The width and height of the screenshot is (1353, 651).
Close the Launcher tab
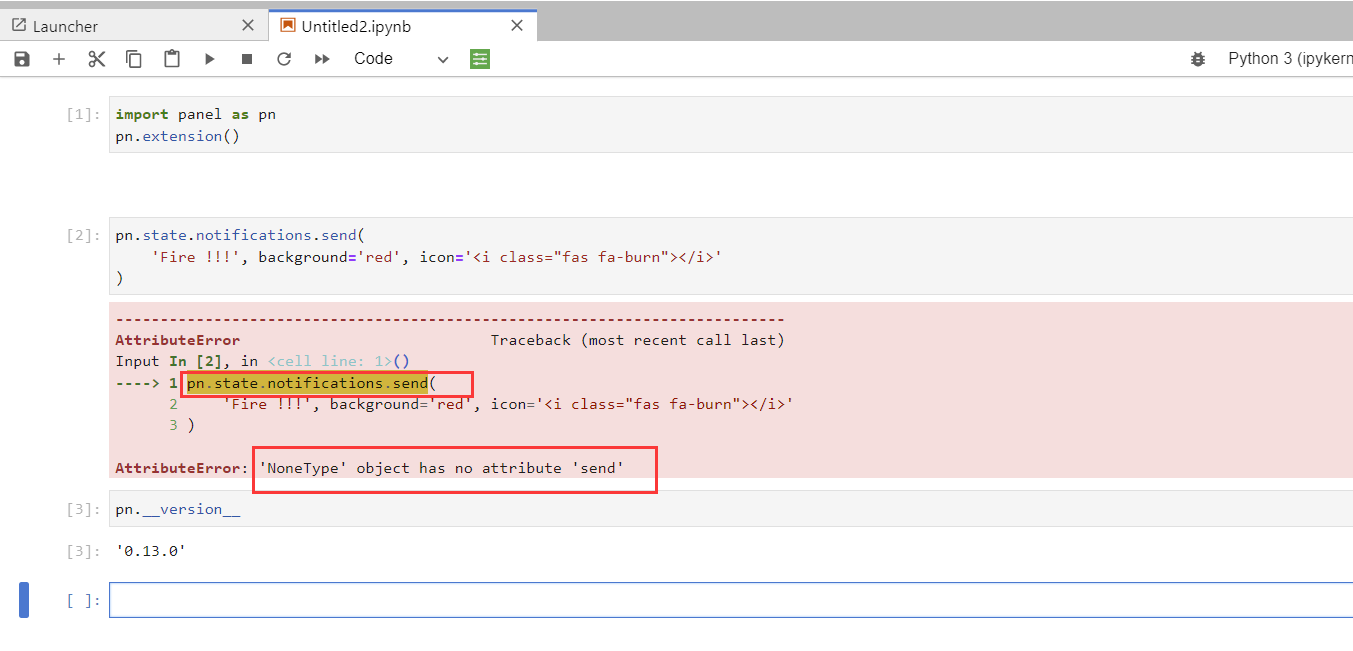tap(248, 26)
